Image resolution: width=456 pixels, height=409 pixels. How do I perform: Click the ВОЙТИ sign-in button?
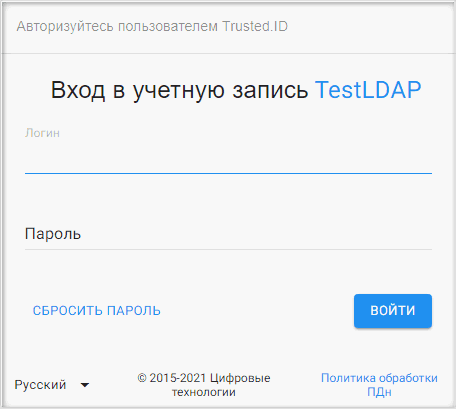tap(393, 311)
